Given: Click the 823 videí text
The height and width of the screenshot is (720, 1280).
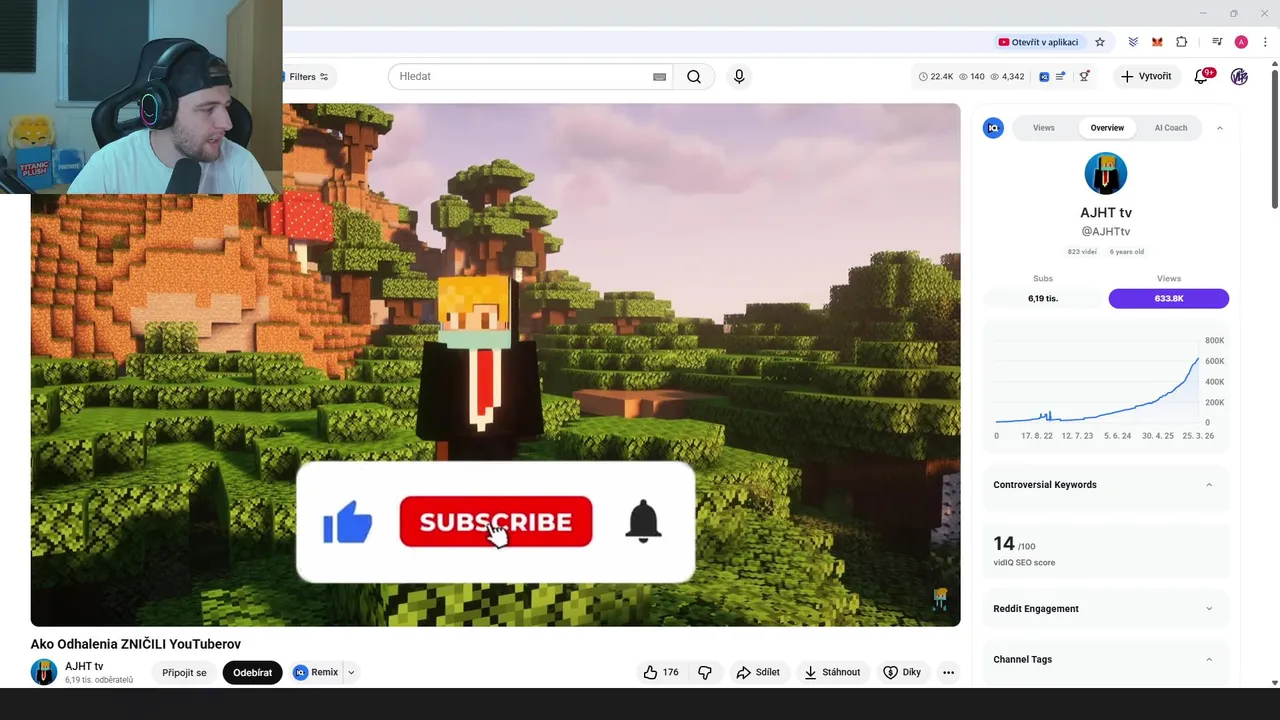Looking at the screenshot, I should pos(1082,252).
